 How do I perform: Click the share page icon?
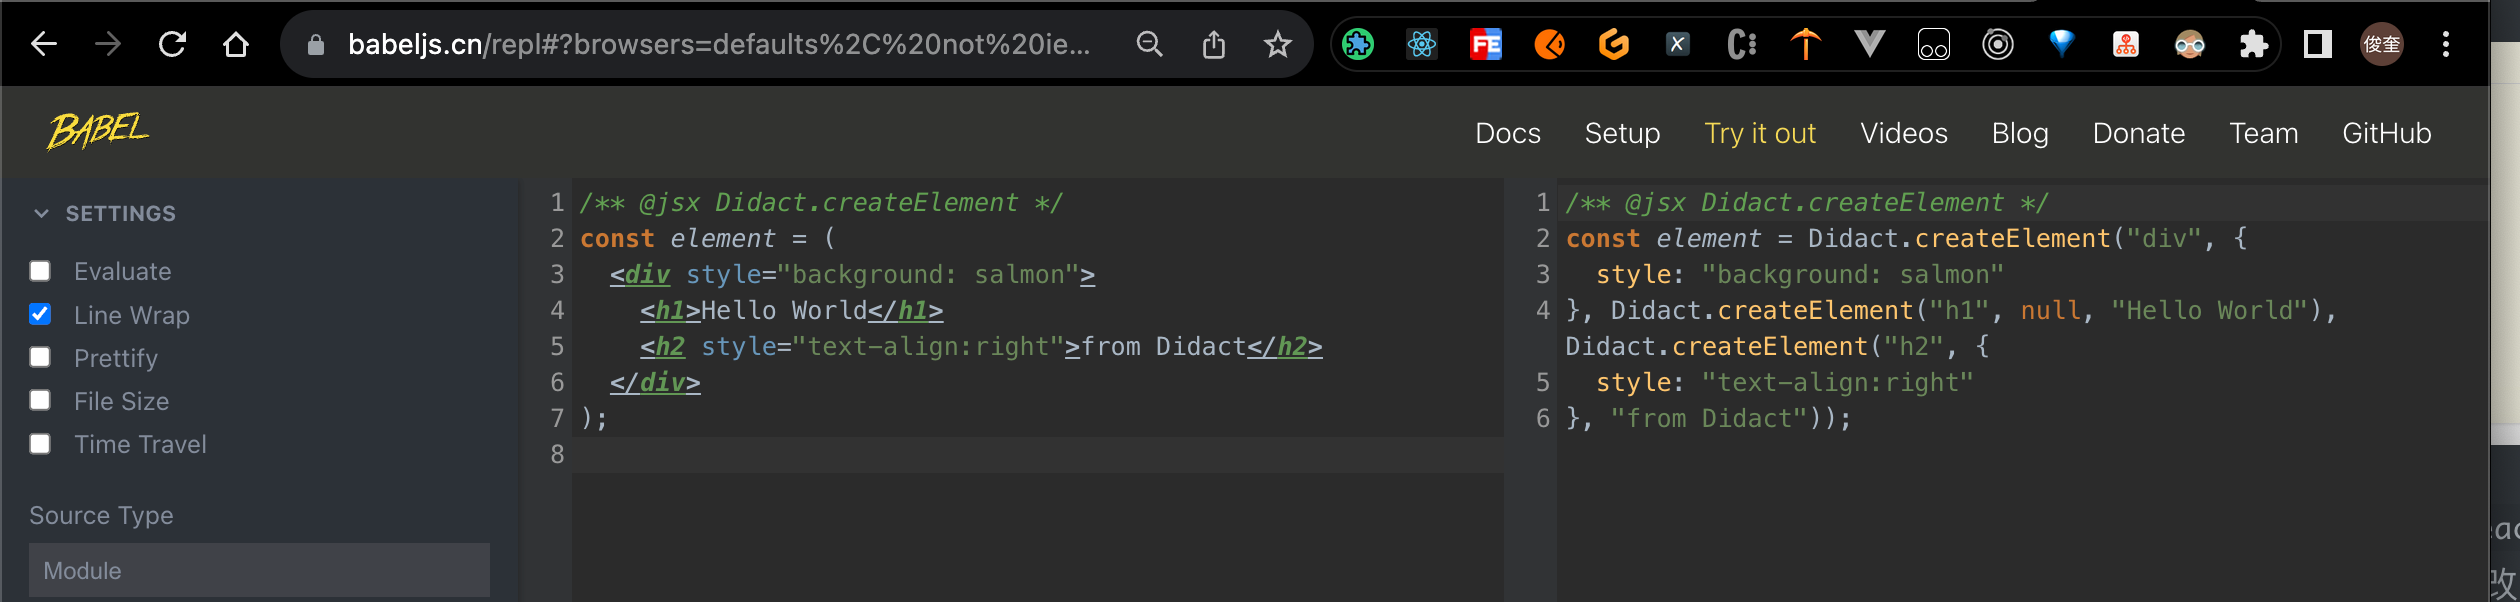(1213, 44)
